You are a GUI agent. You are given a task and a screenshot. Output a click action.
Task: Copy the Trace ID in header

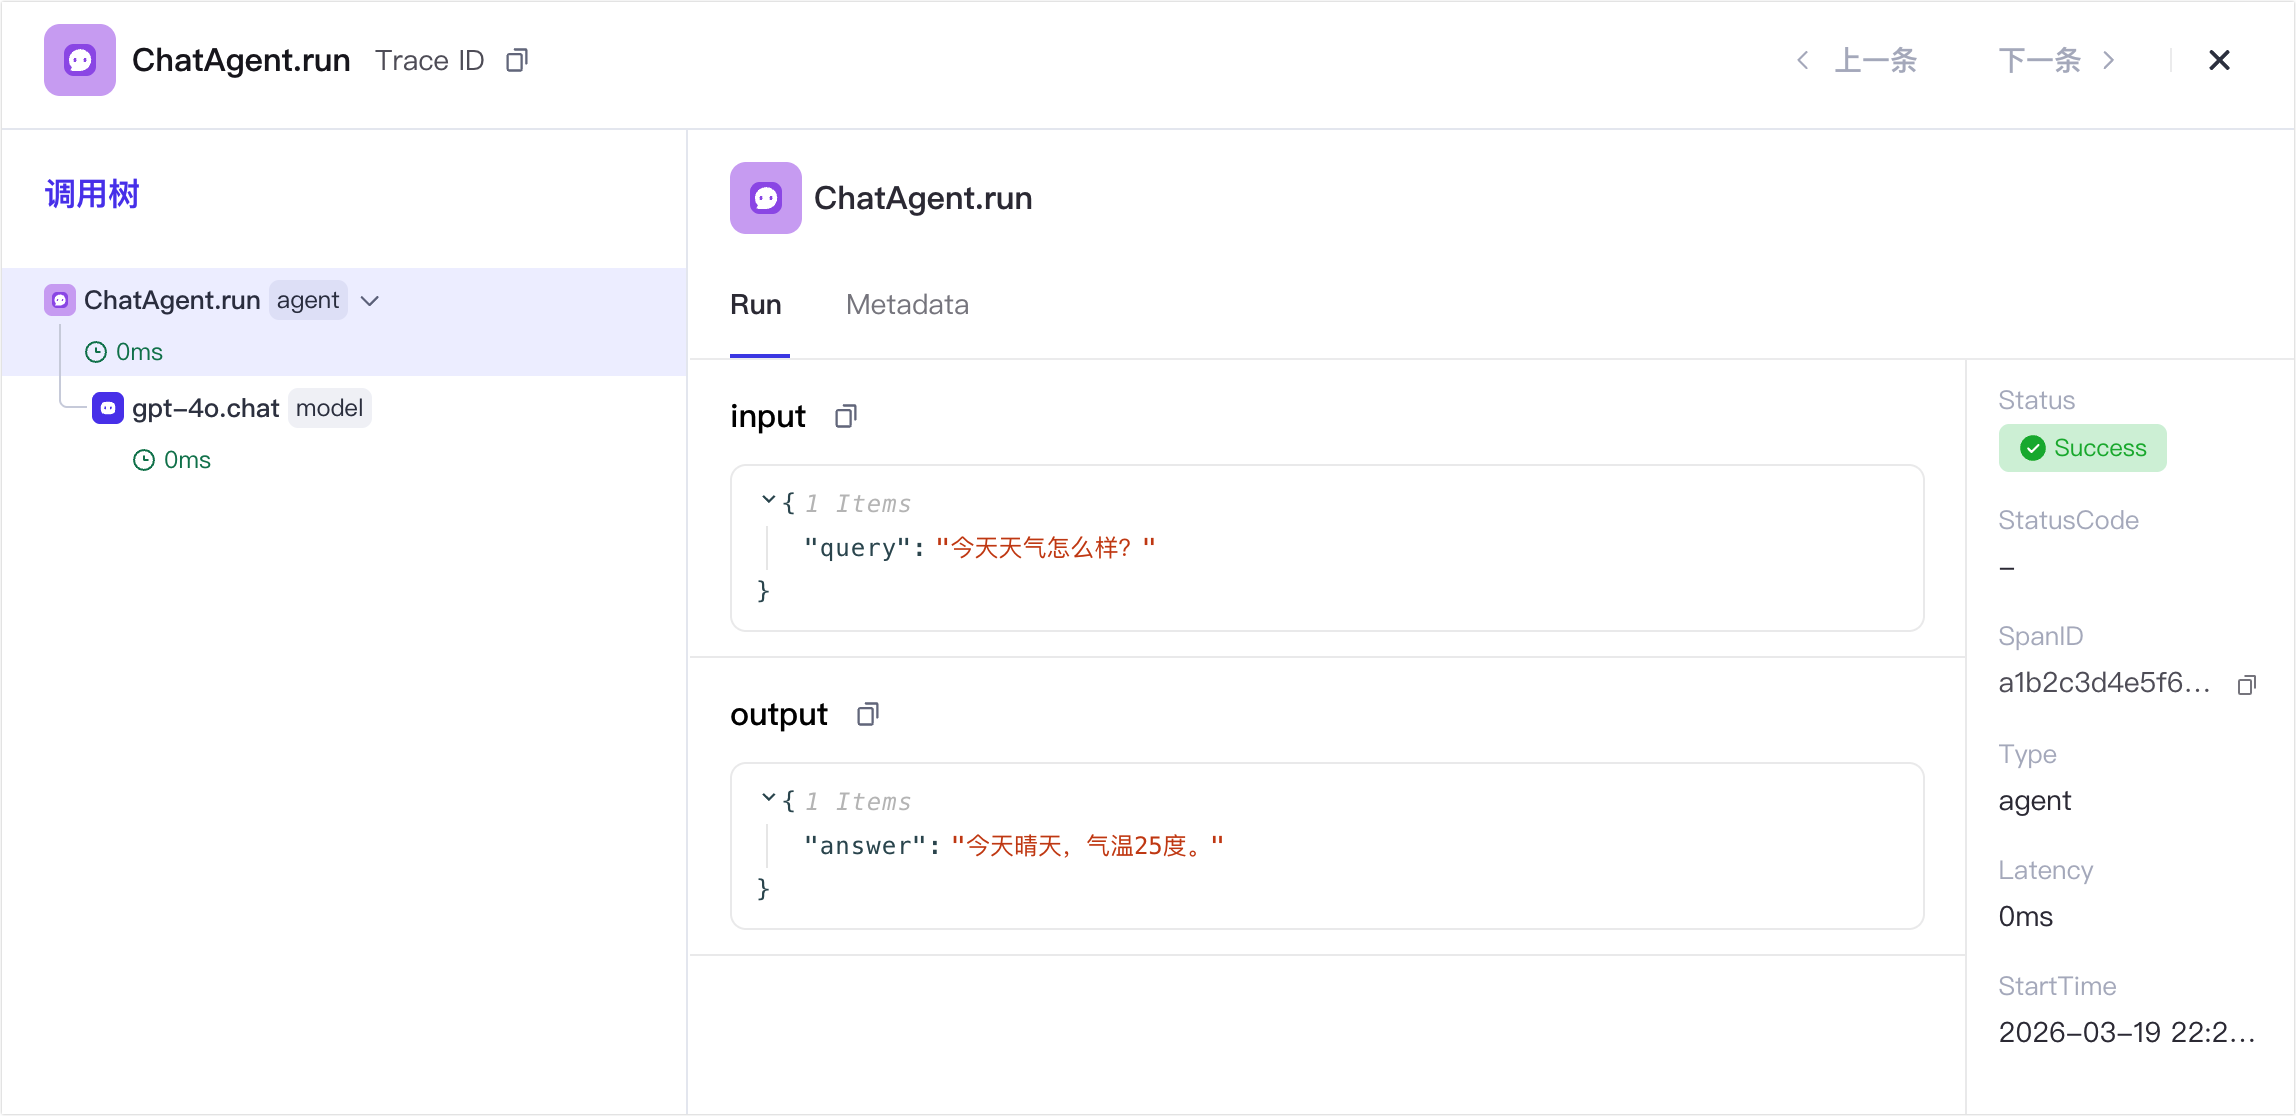pos(517,61)
